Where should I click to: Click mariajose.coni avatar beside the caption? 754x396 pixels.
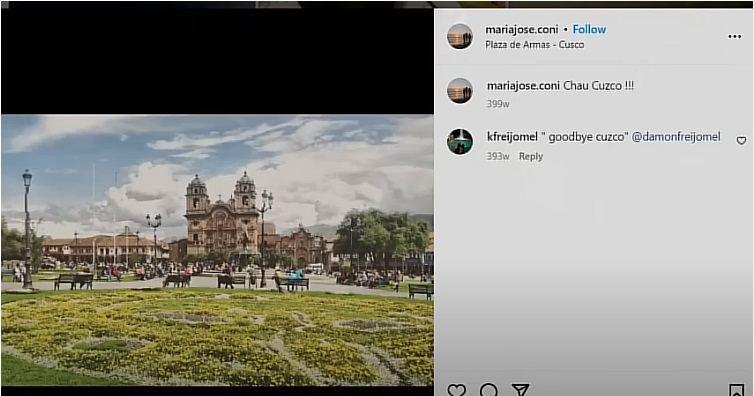click(x=460, y=91)
